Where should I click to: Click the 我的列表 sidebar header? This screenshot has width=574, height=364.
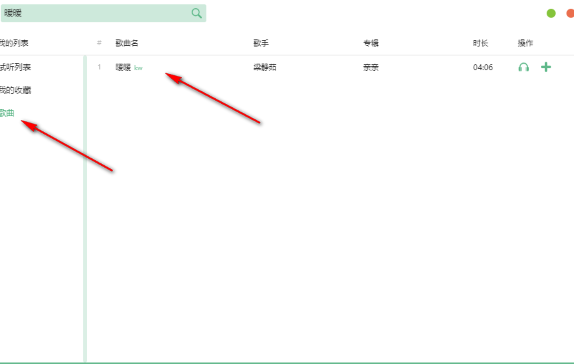click(14, 43)
